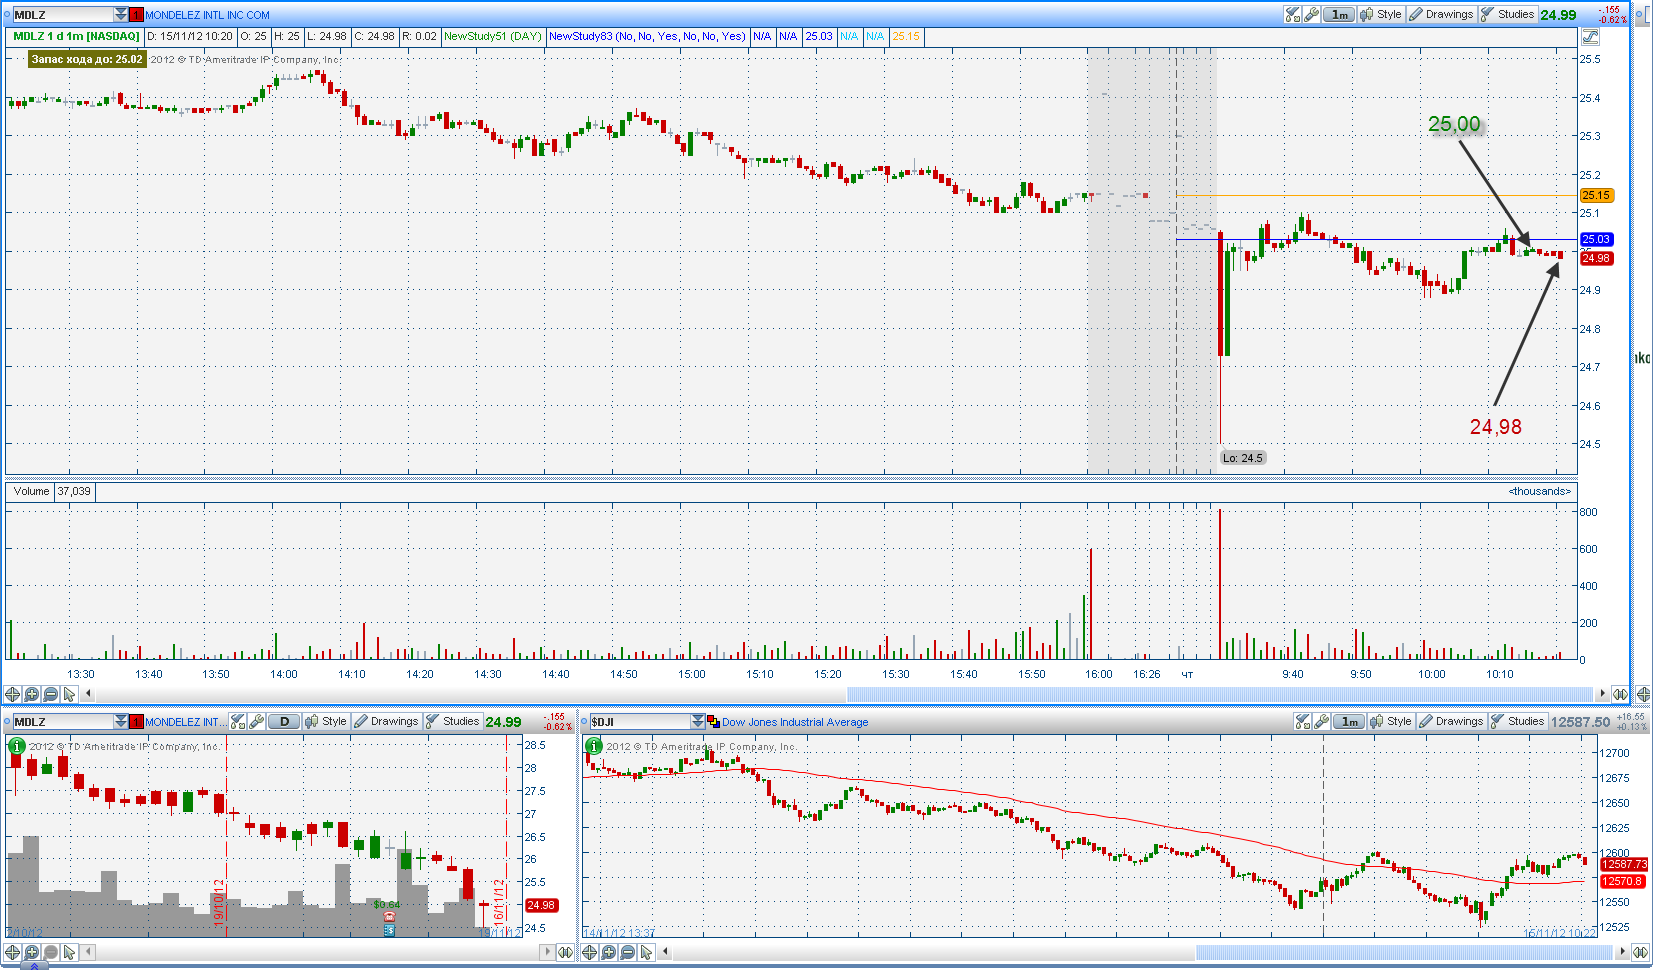Click the Lo: 24.5 low price bubble
The width and height of the screenshot is (1653, 970).
(x=1243, y=458)
